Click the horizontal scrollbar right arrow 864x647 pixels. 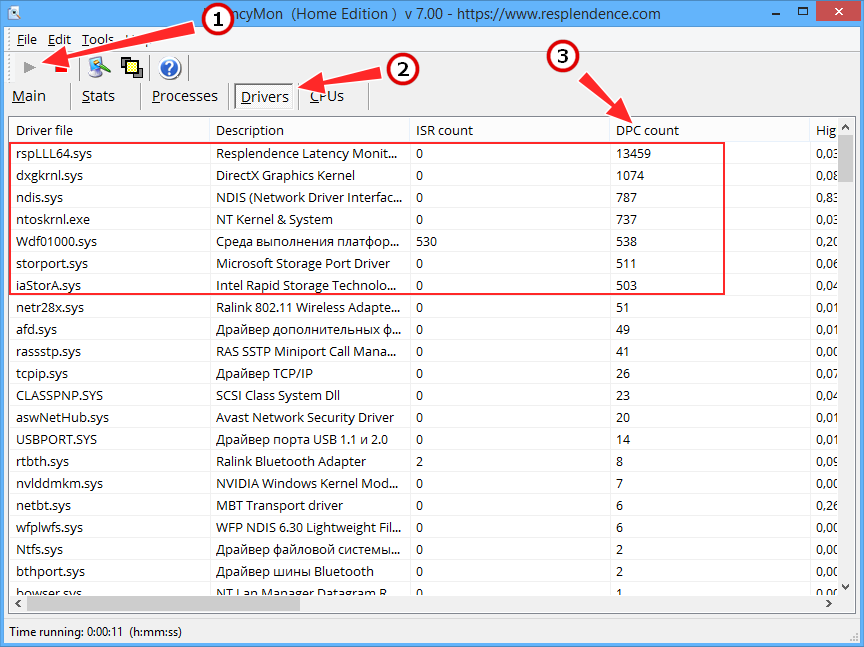pos(829,604)
